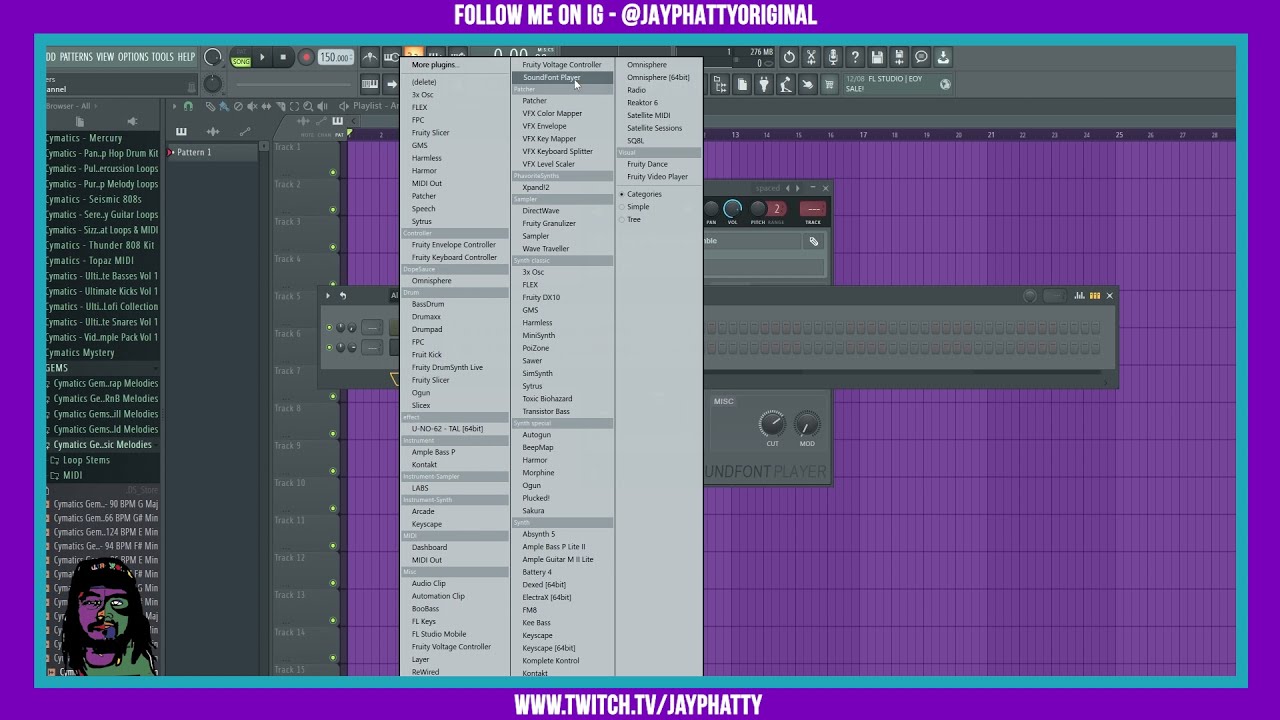Click the VOL knob in the plugin window
The height and width of the screenshot is (720, 1280).
click(733, 209)
